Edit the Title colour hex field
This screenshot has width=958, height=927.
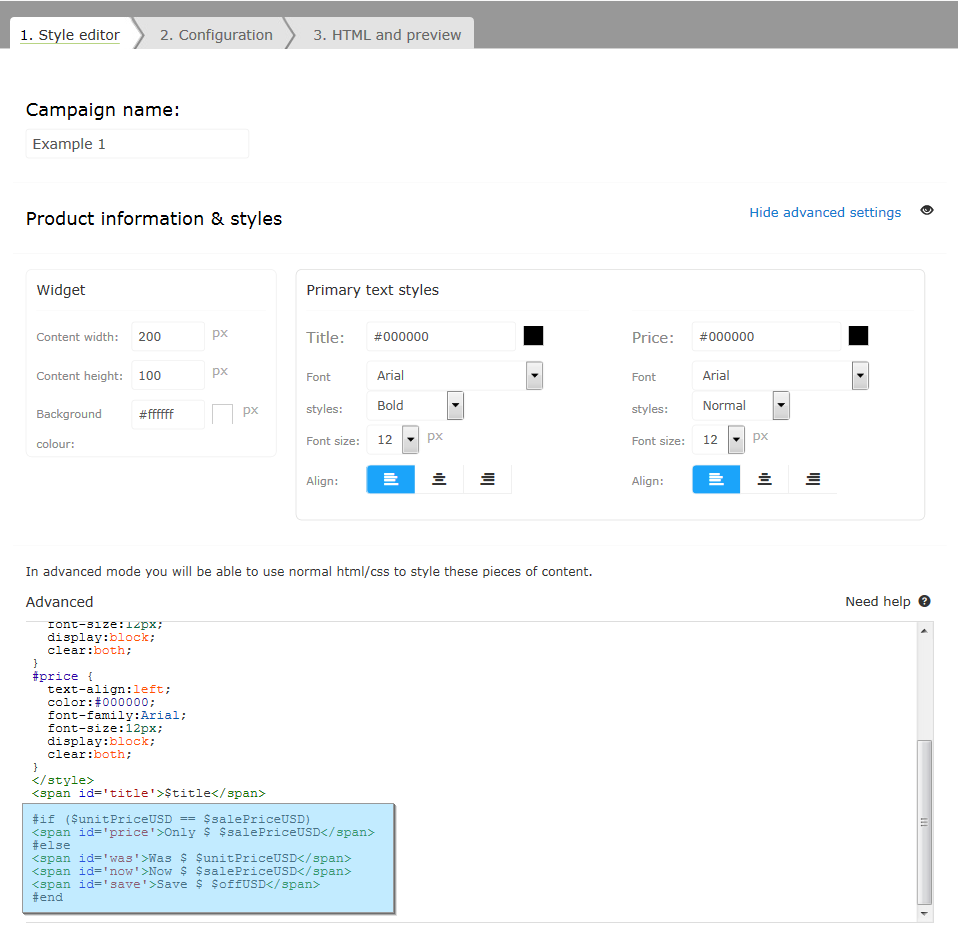441,336
